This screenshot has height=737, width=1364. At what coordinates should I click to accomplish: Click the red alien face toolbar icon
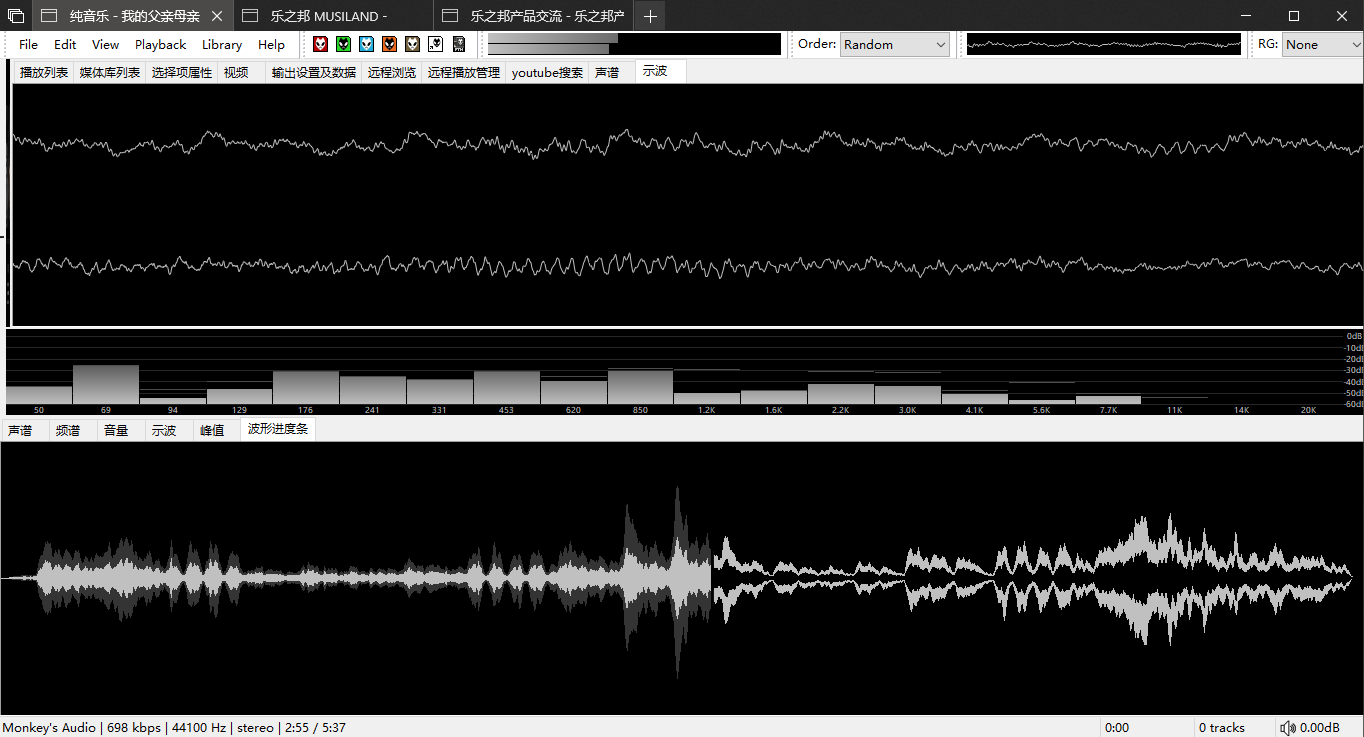coord(320,44)
